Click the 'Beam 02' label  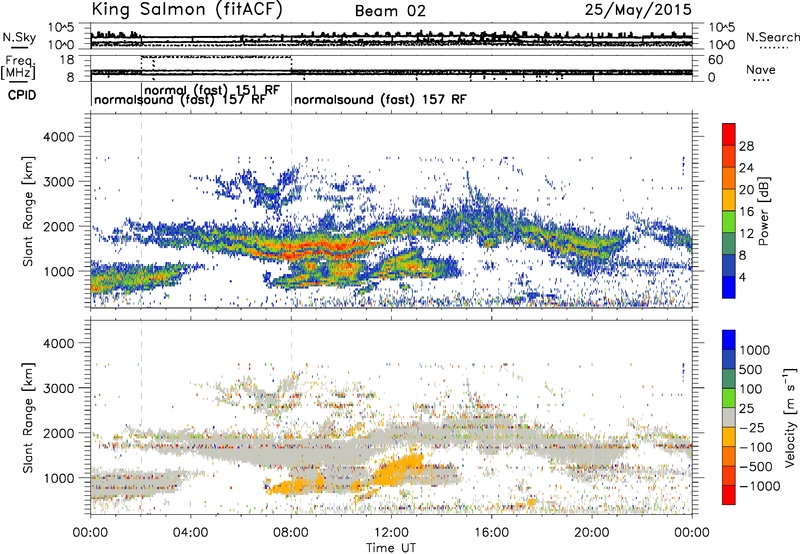[390, 11]
